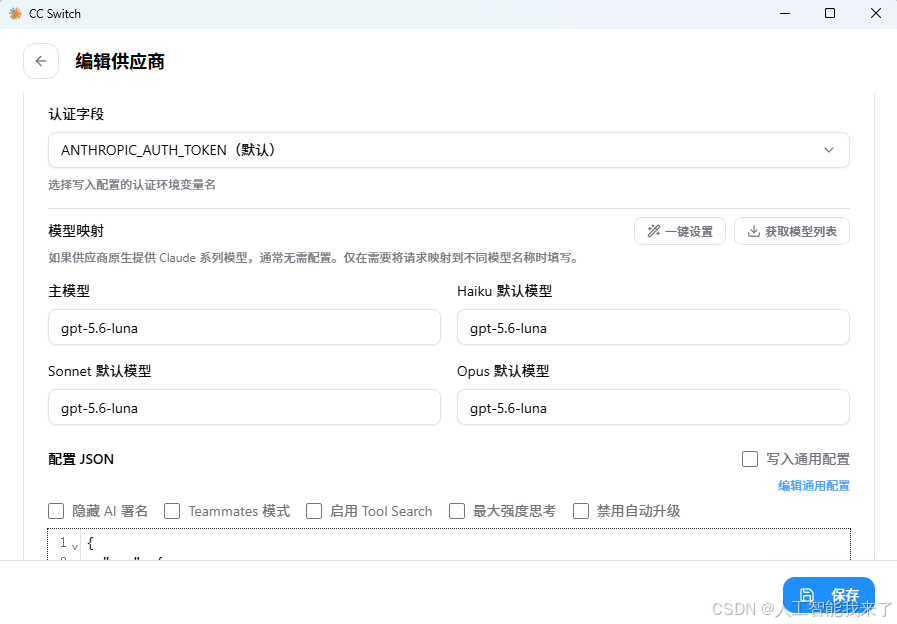The image size is (897, 624).
Task: Enable the 启用 Tool Search checkbox
Action: pyautogui.click(x=314, y=511)
